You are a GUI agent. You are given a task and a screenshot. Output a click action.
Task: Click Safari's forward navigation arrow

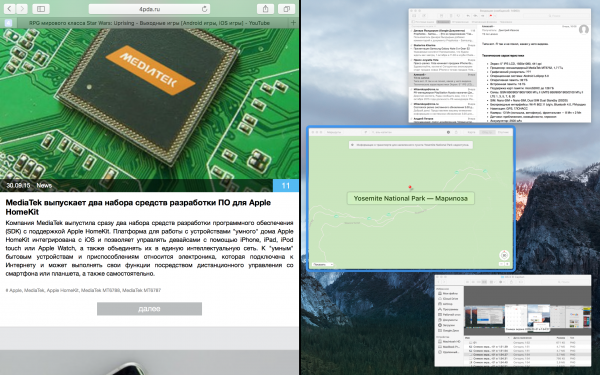pyautogui.click(x=22, y=8)
